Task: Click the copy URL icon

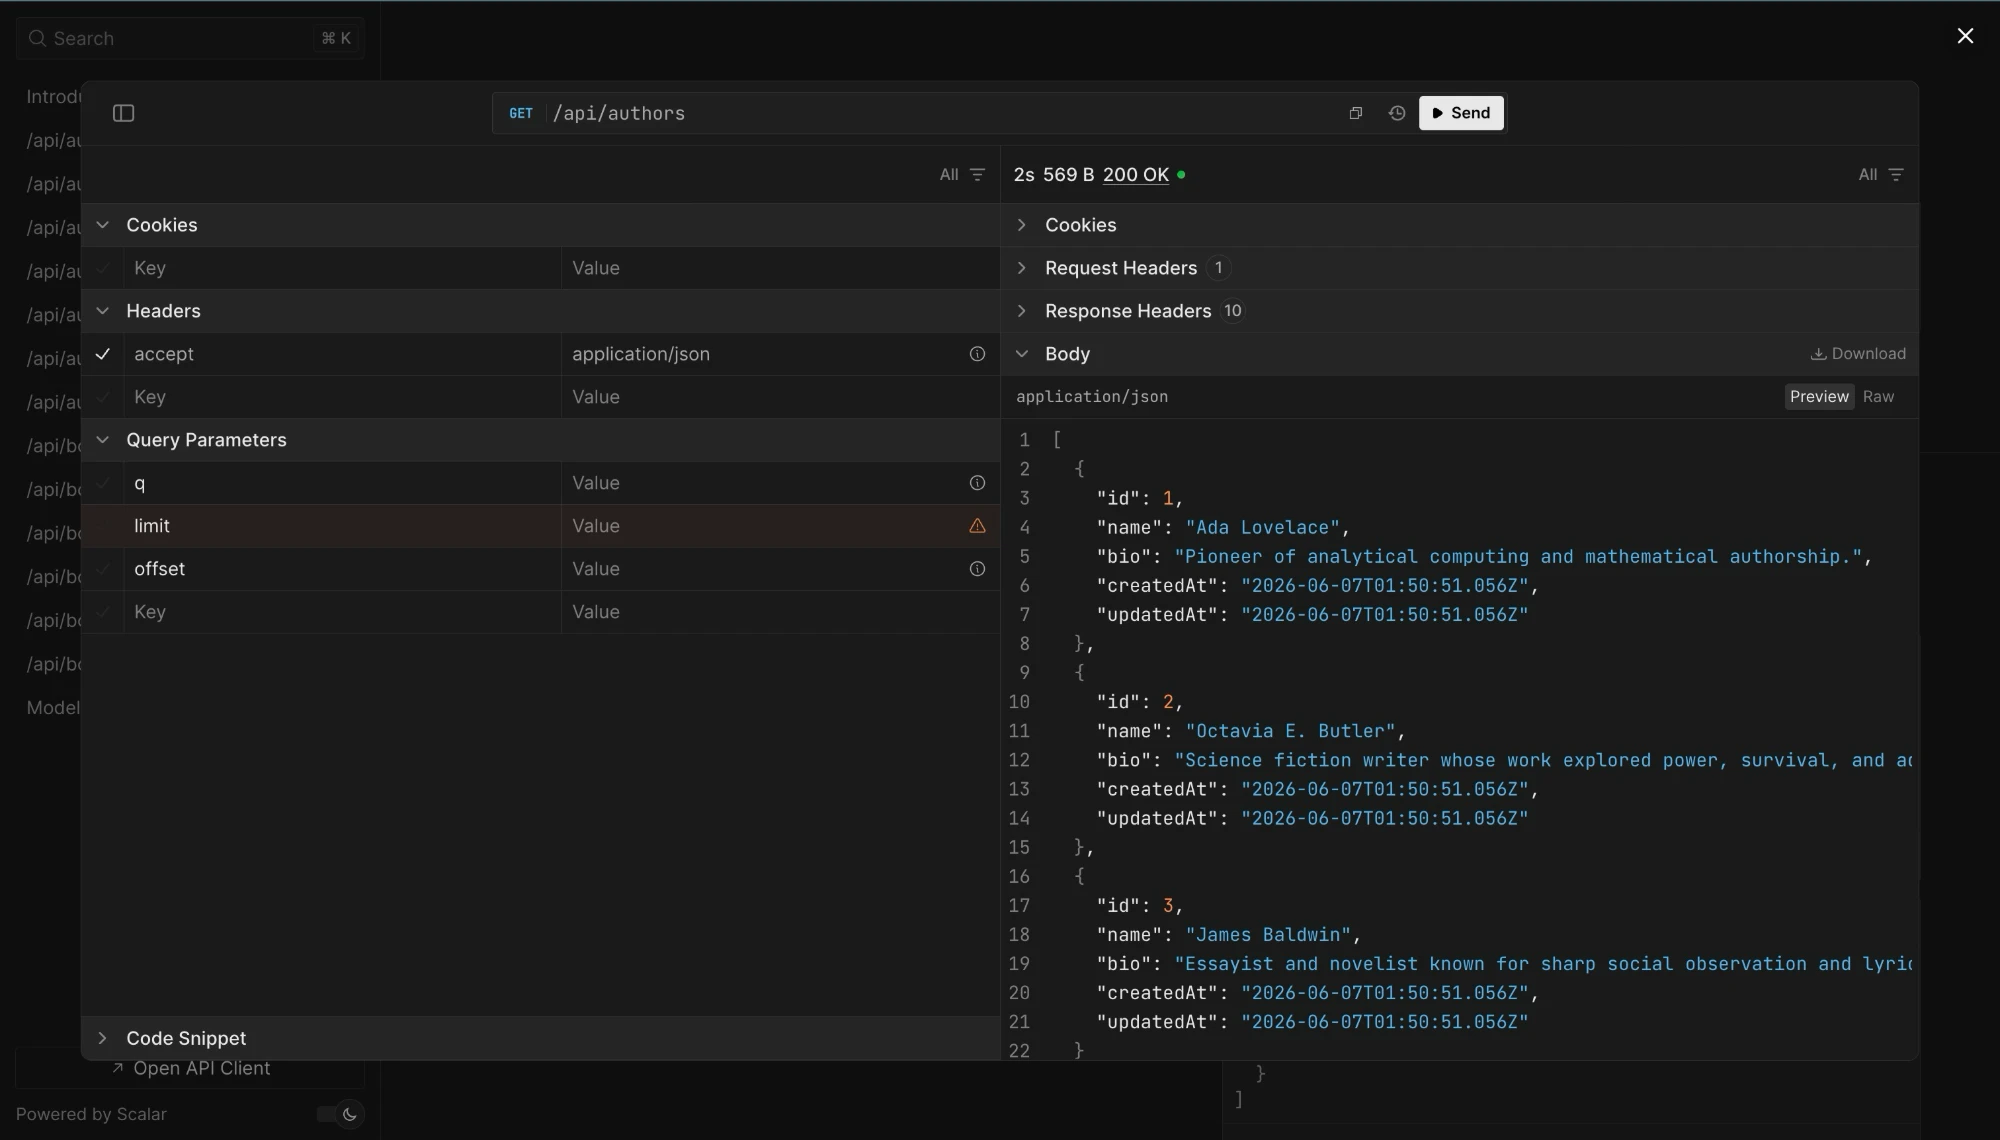Action: point(1356,113)
